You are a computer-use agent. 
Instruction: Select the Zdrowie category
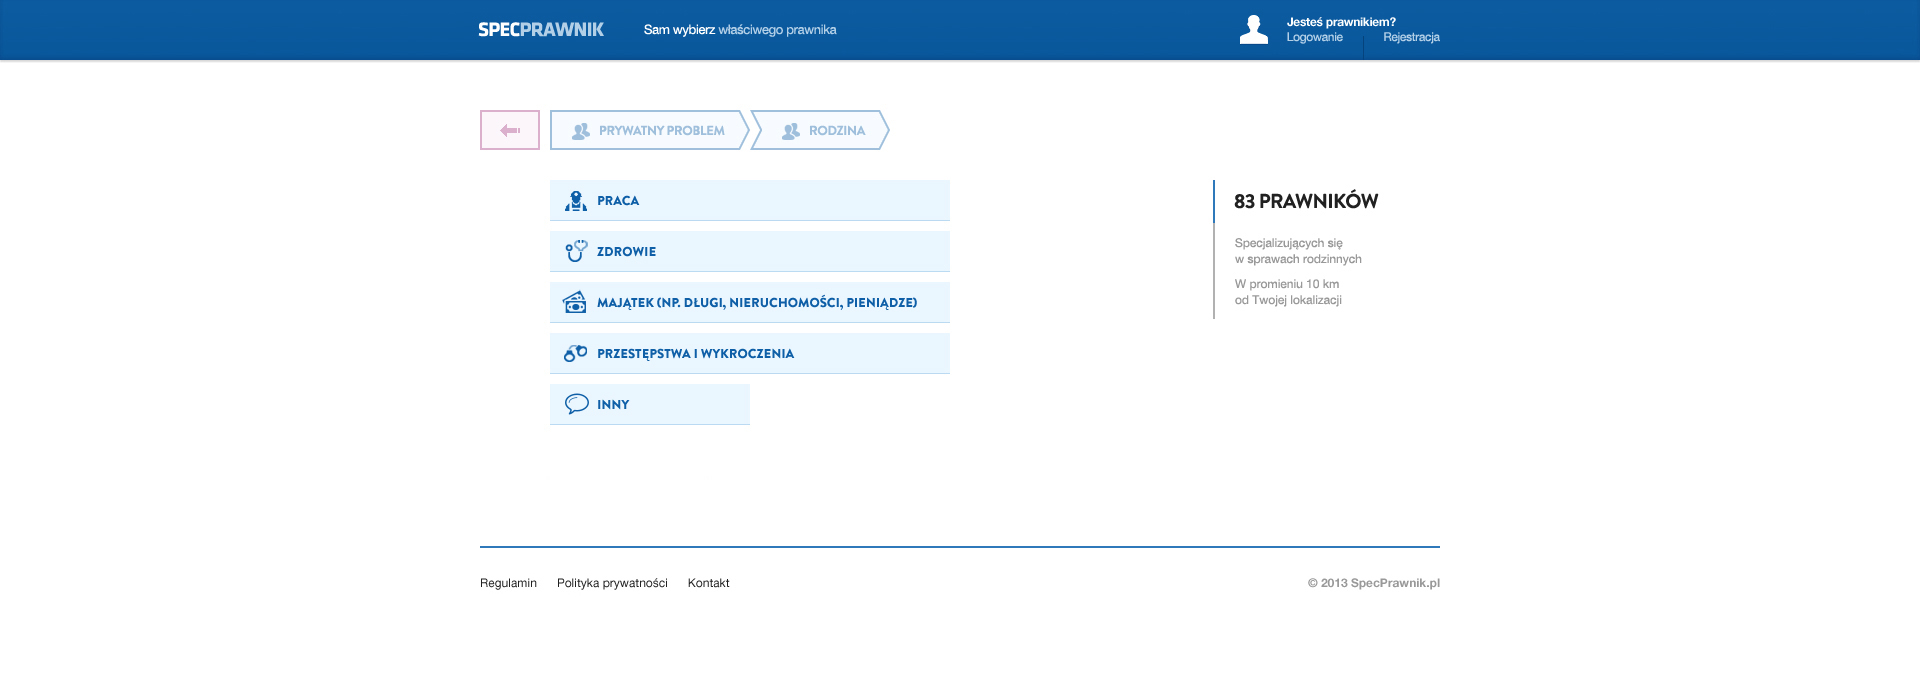click(750, 251)
